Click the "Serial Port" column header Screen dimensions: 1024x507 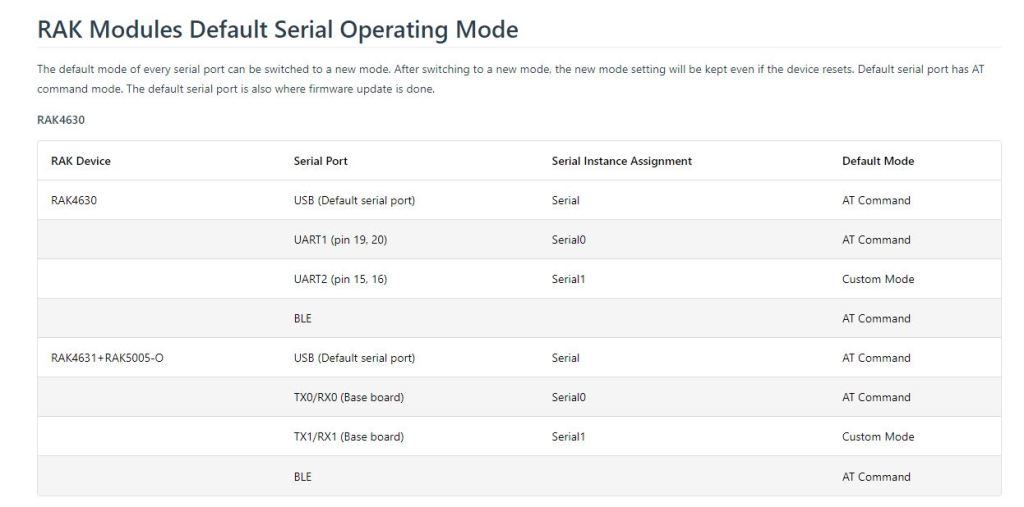pyautogui.click(x=320, y=161)
